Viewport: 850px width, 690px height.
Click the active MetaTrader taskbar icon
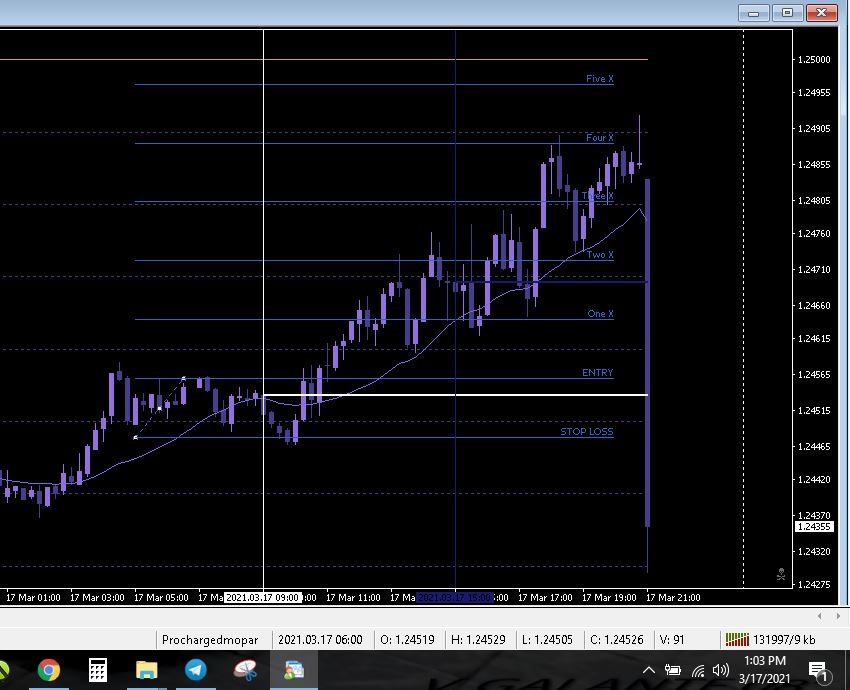pyautogui.click(x=294, y=670)
